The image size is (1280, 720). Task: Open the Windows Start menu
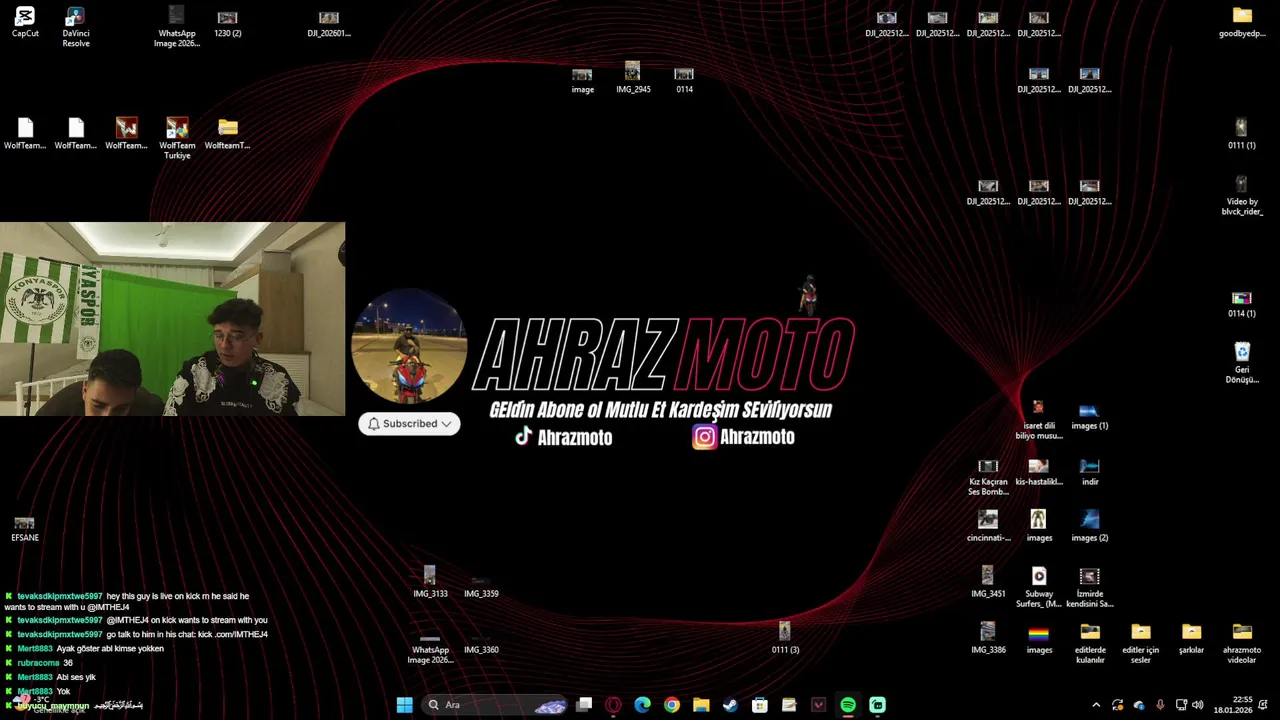[404, 705]
